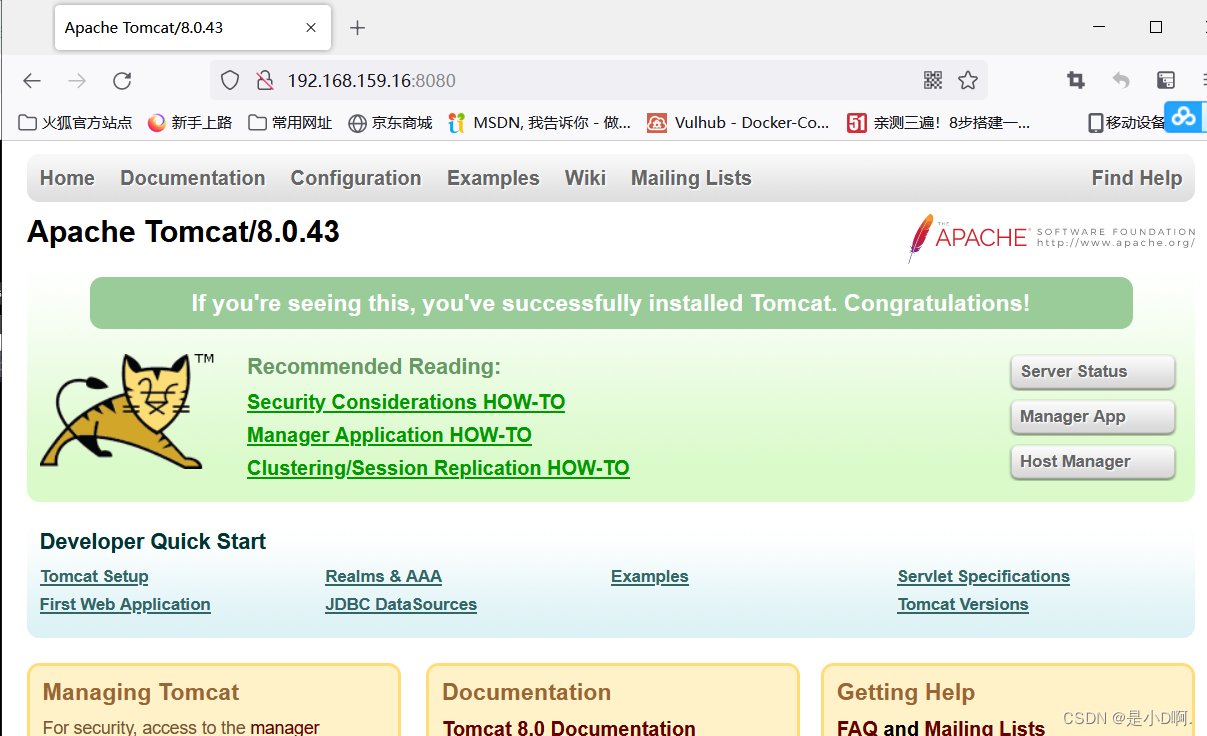
Task: Open the First Web Application link
Action: point(125,604)
